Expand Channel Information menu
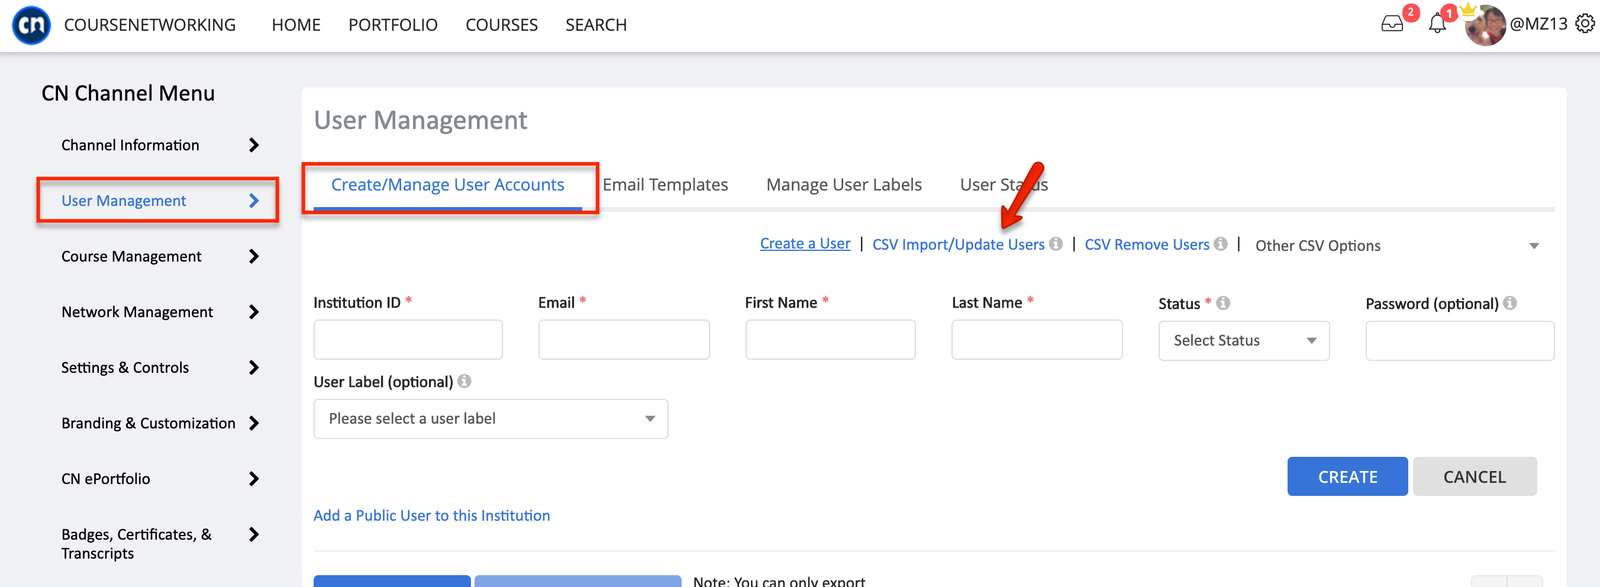The height and width of the screenshot is (587, 1600). [x=254, y=145]
